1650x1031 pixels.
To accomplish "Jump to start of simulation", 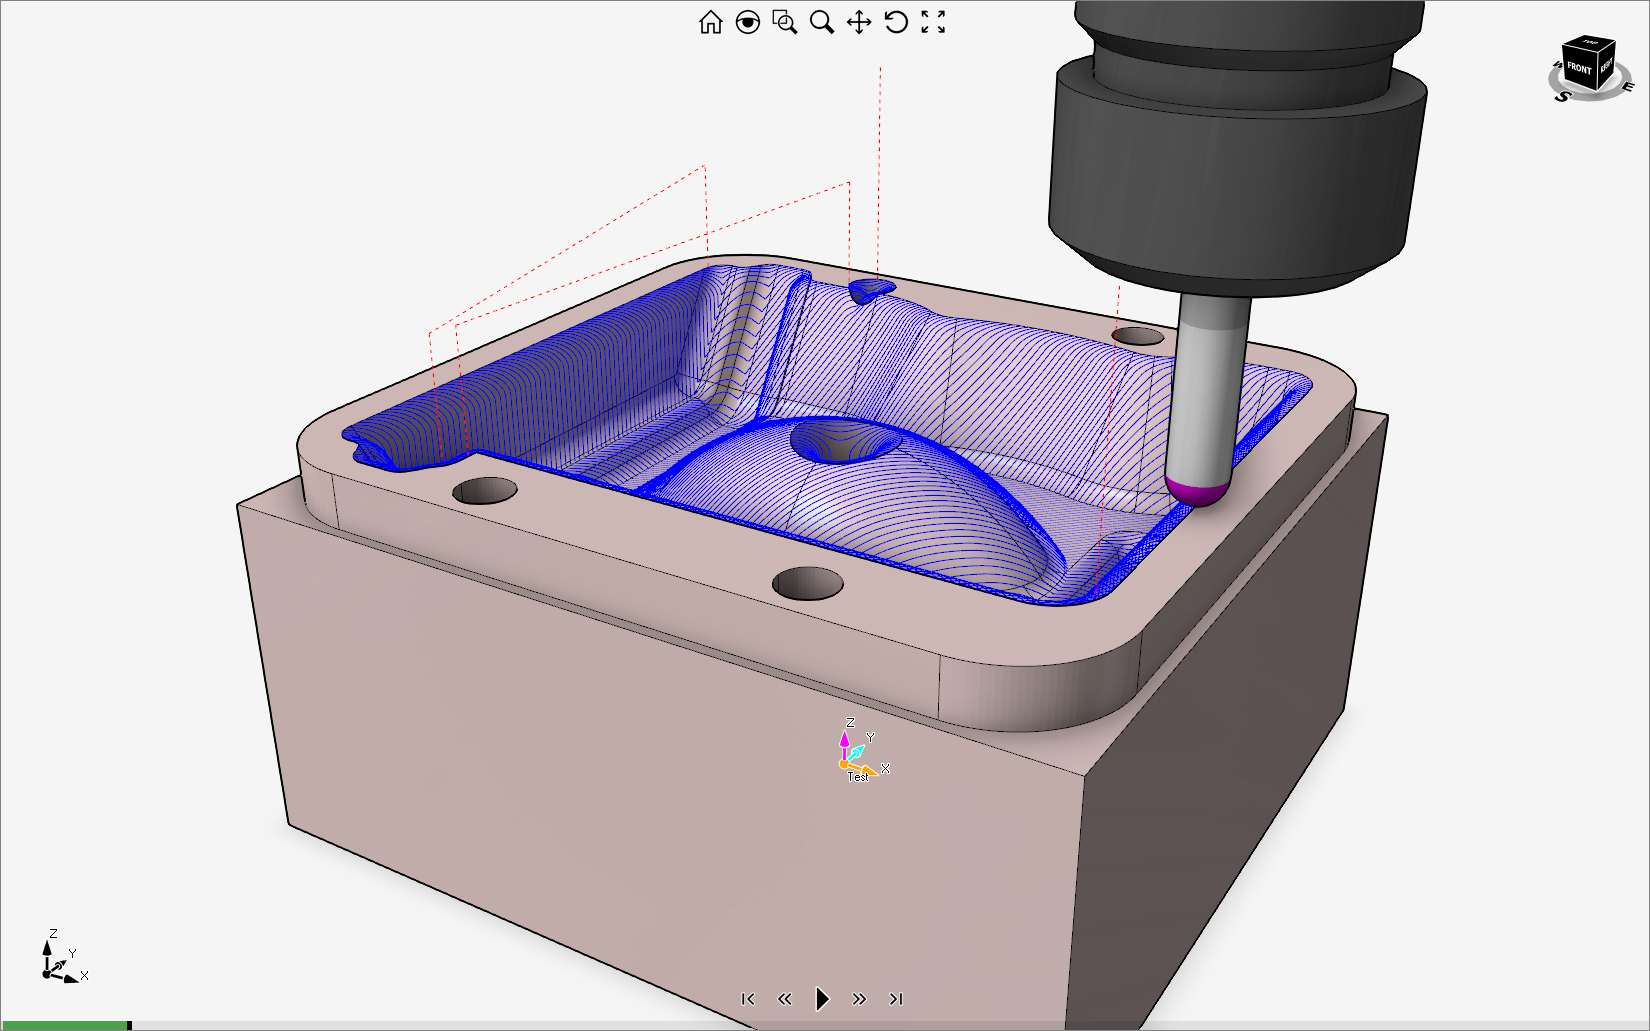I will point(747,999).
